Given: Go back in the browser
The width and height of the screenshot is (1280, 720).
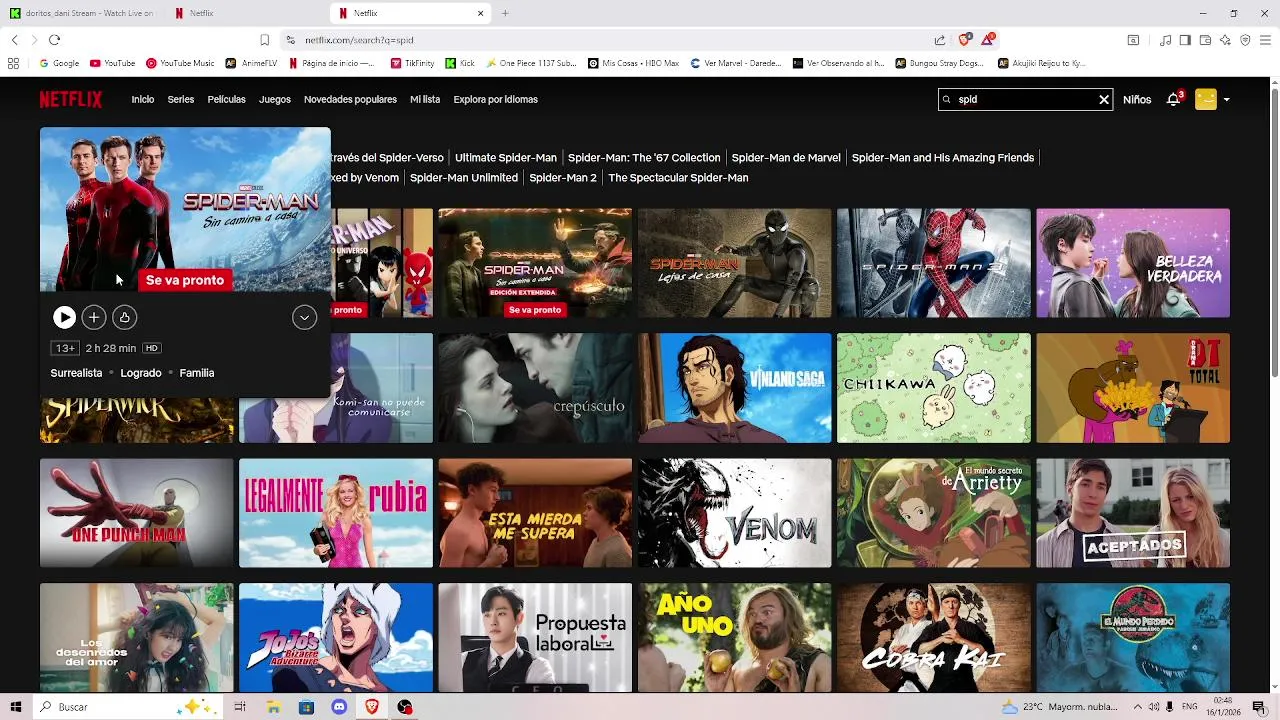Looking at the screenshot, I should point(14,40).
